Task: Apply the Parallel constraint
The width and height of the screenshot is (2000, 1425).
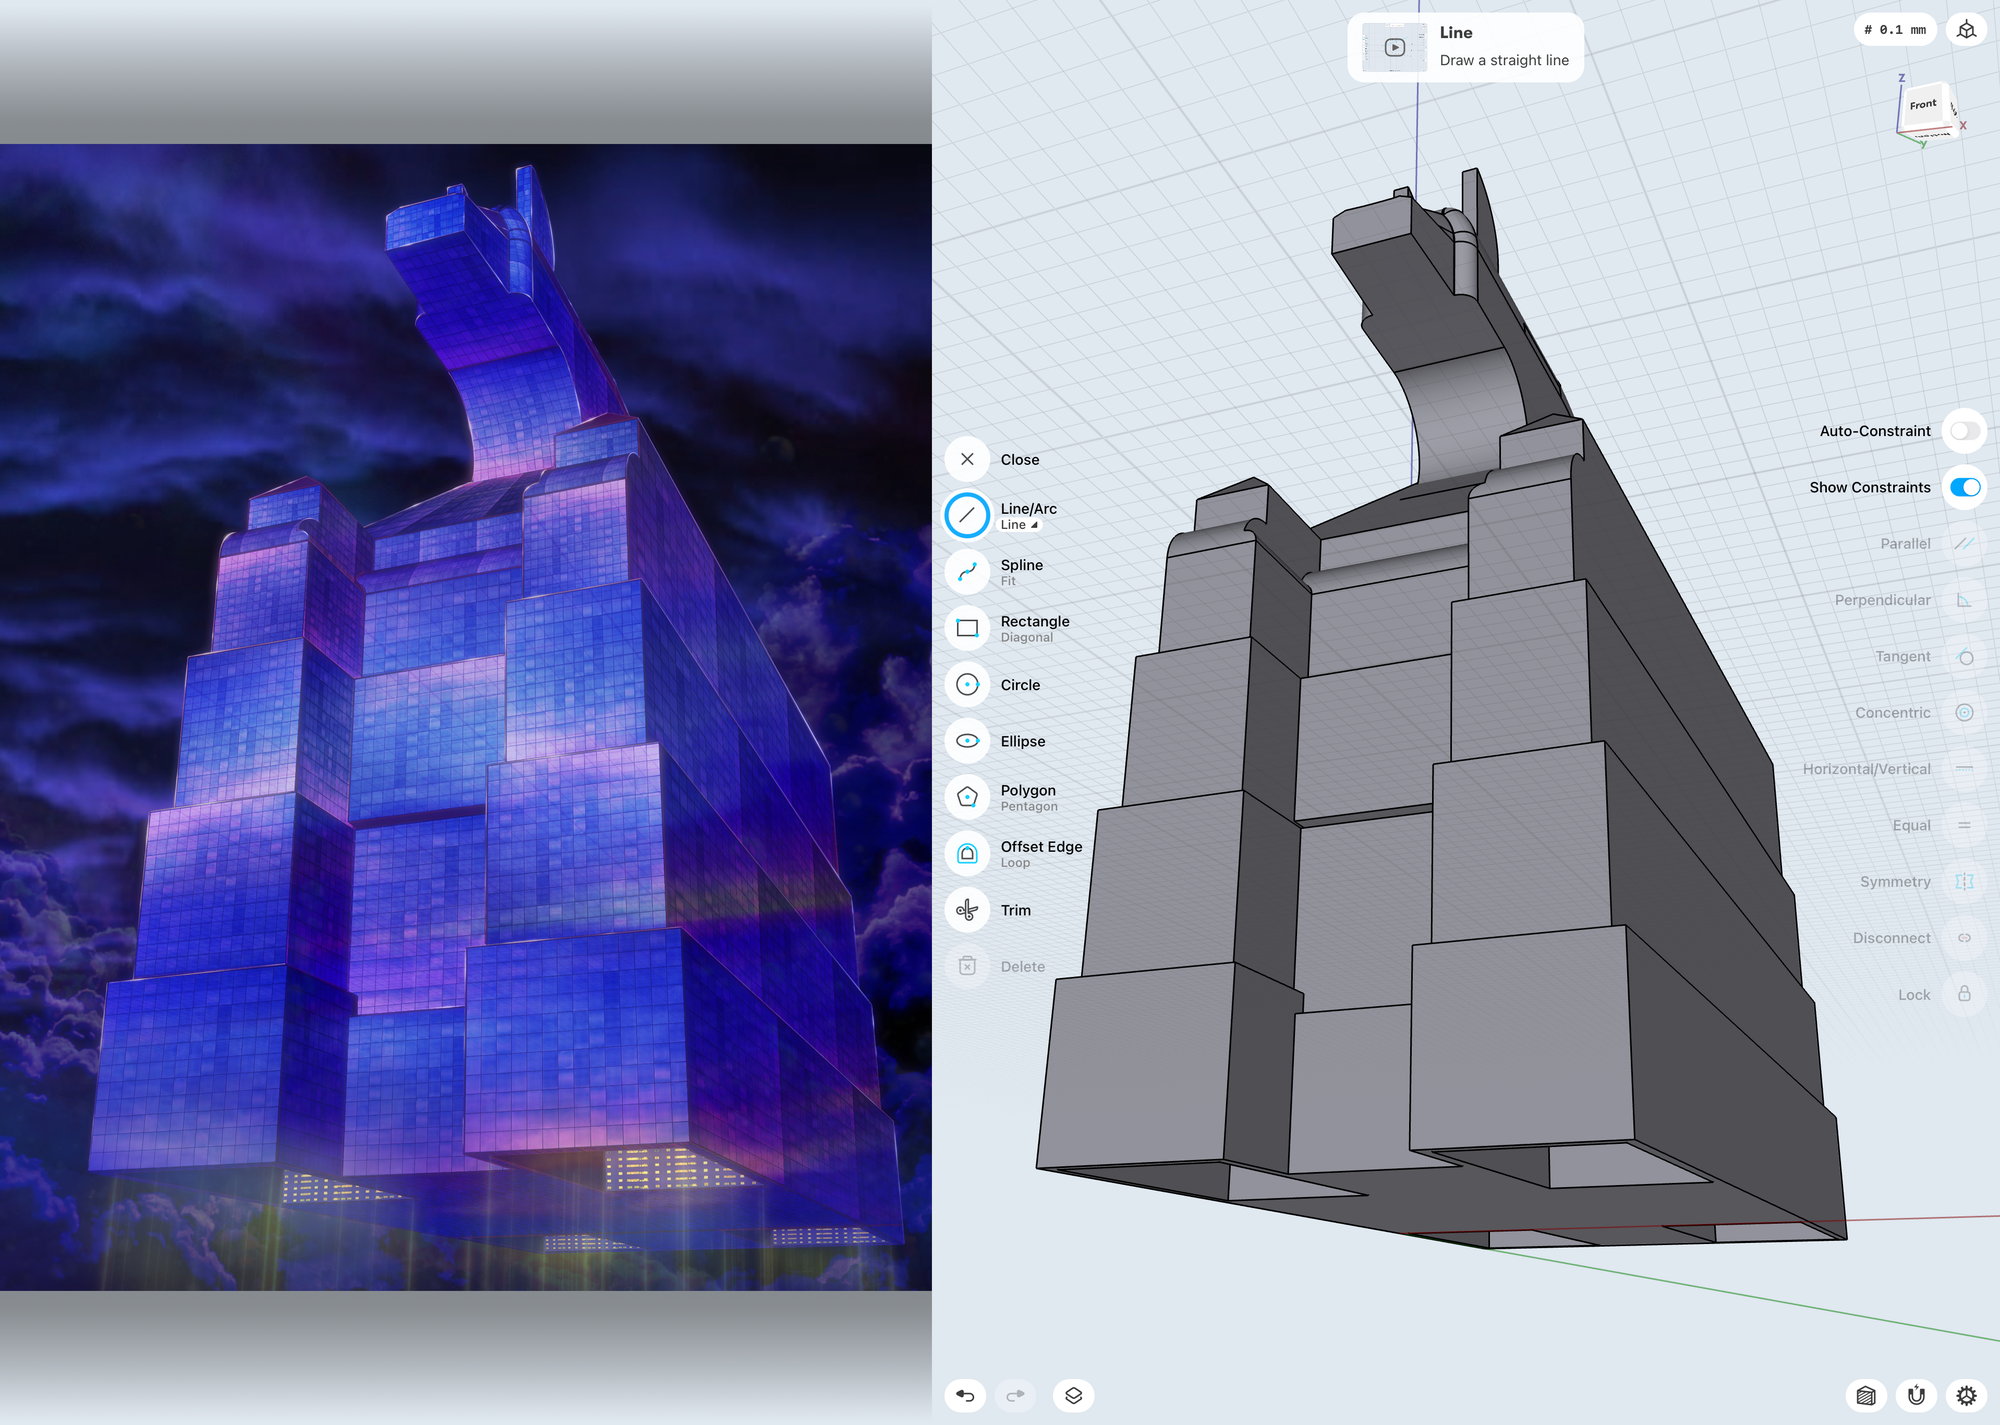Action: click(x=1964, y=544)
